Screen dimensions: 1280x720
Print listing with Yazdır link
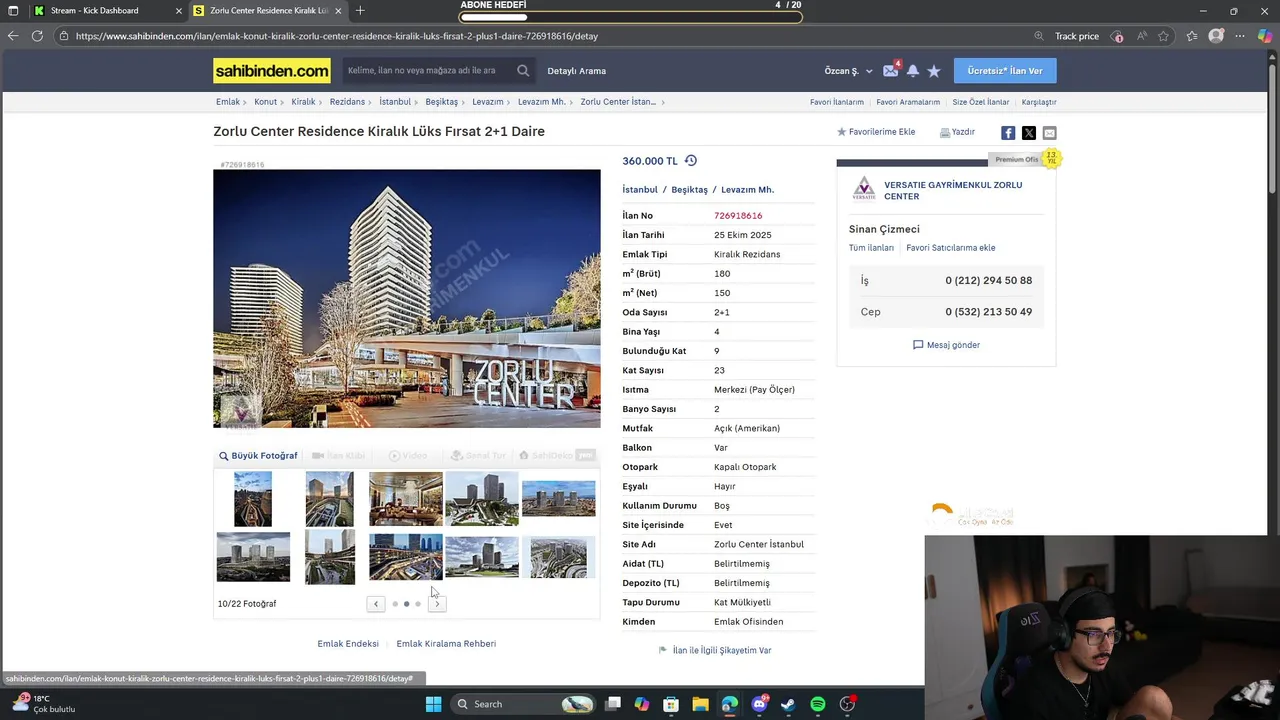click(x=957, y=132)
